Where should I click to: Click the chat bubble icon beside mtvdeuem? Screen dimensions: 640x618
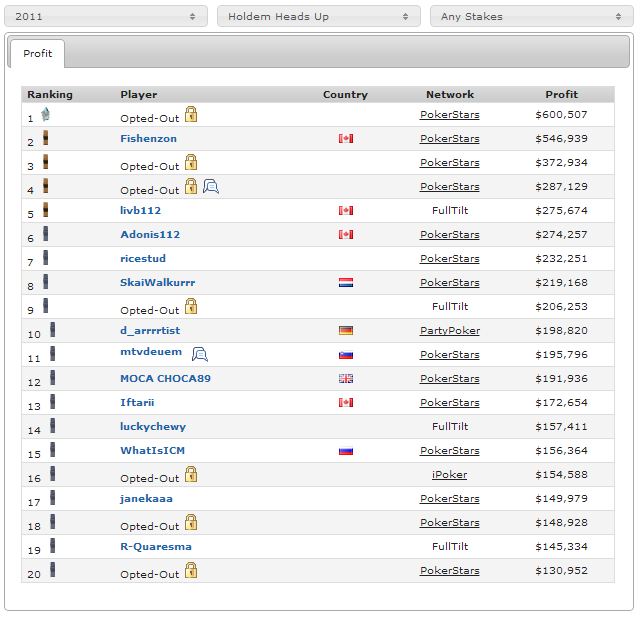click(x=200, y=354)
